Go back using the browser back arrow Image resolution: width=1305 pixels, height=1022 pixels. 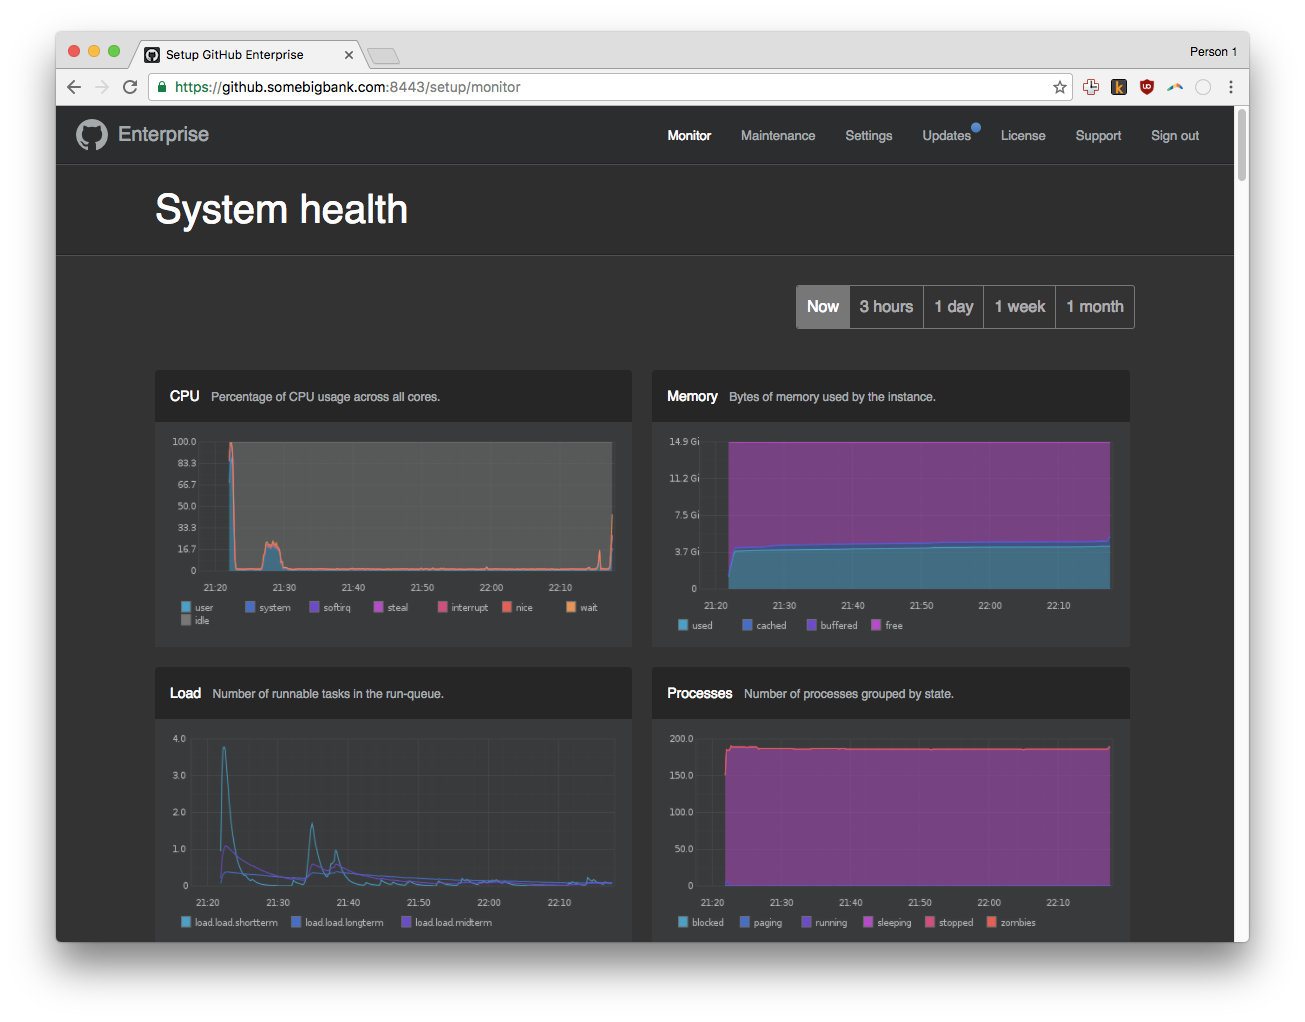click(74, 87)
